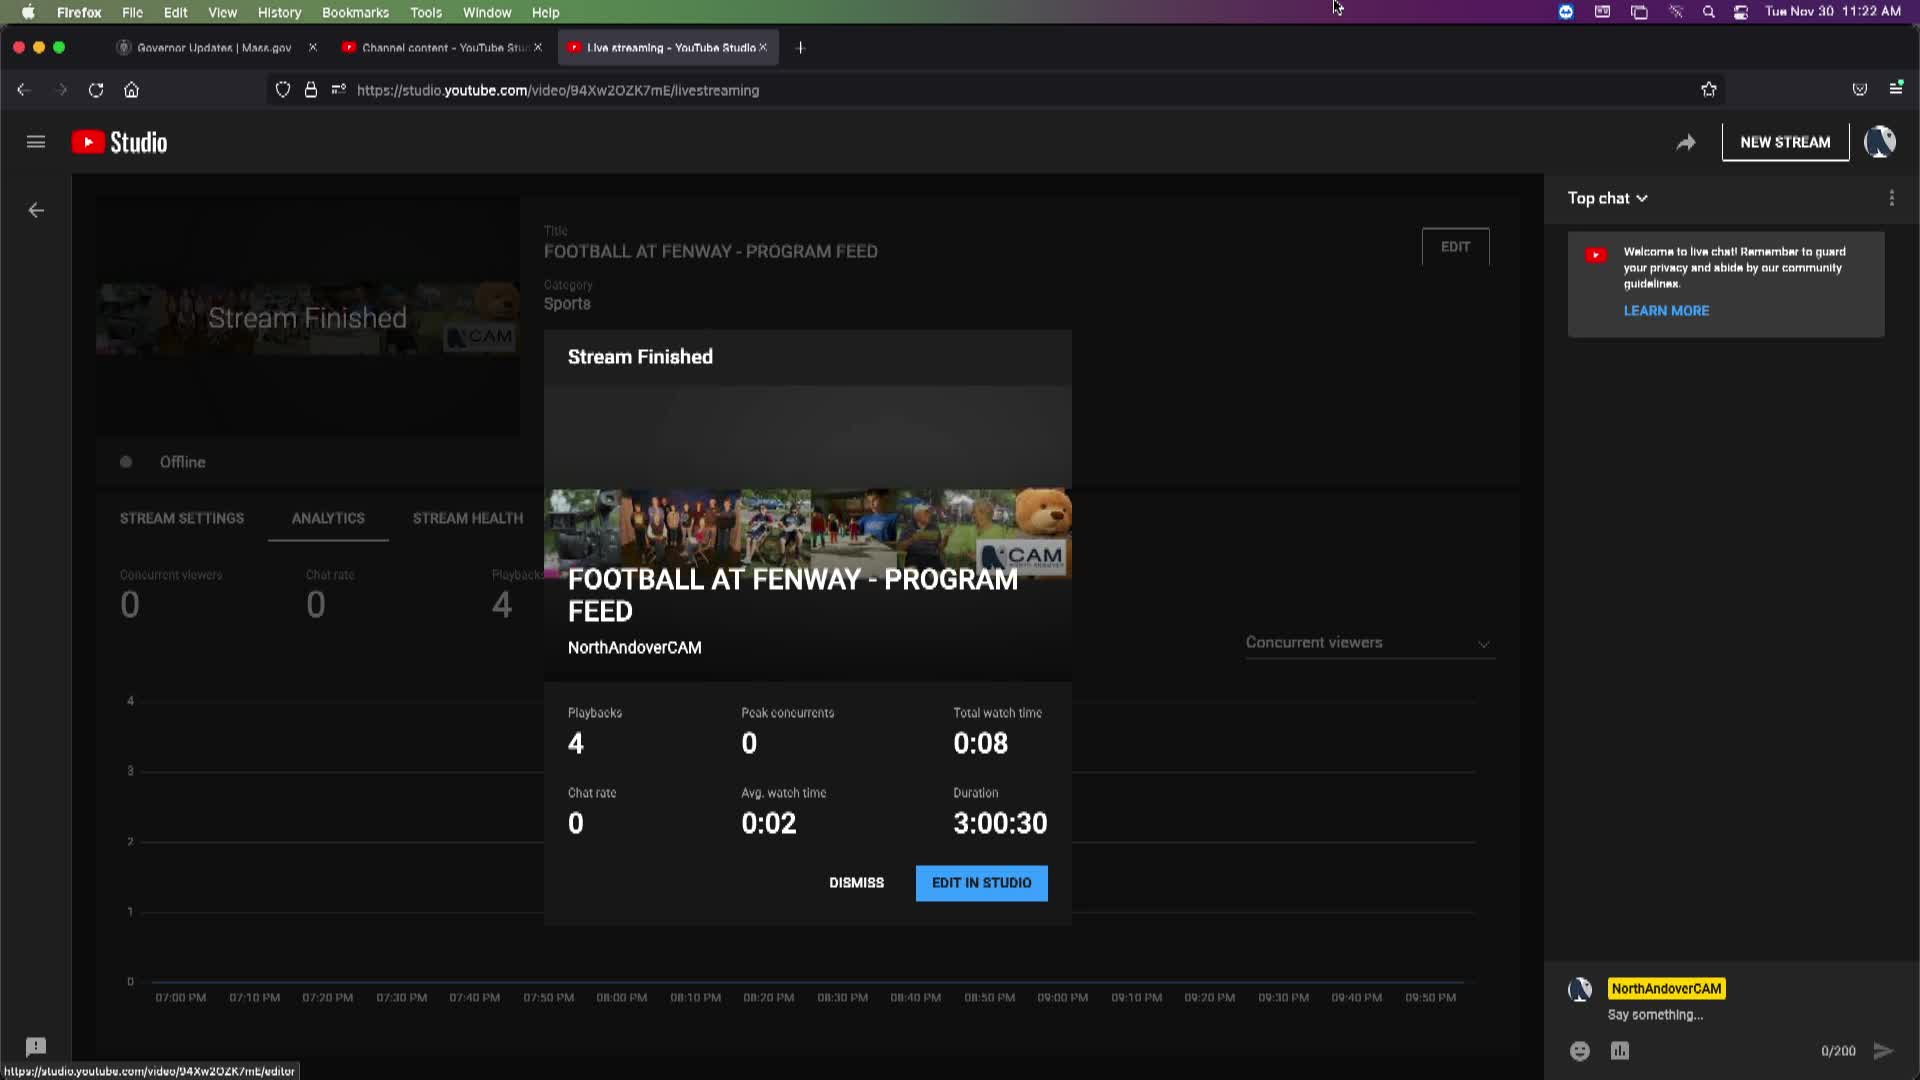
Task: Switch to Governor Updates Mass.gov tab
Action: 213,47
